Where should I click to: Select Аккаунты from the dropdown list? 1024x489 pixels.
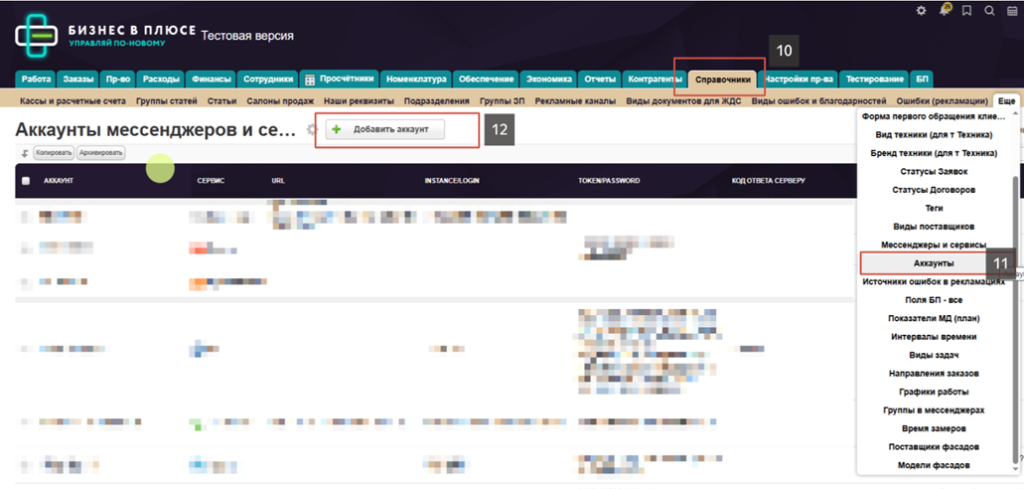933,263
